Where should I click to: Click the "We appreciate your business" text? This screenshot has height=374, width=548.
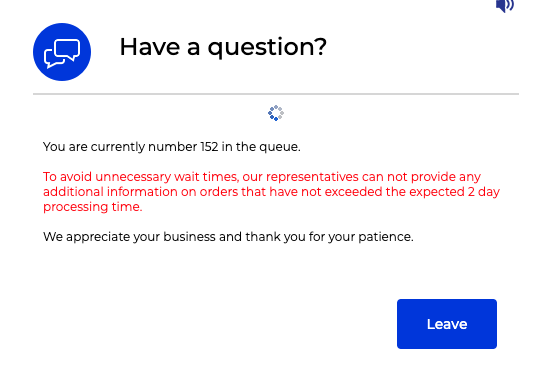pyautogui.click(x=129, y=237)
